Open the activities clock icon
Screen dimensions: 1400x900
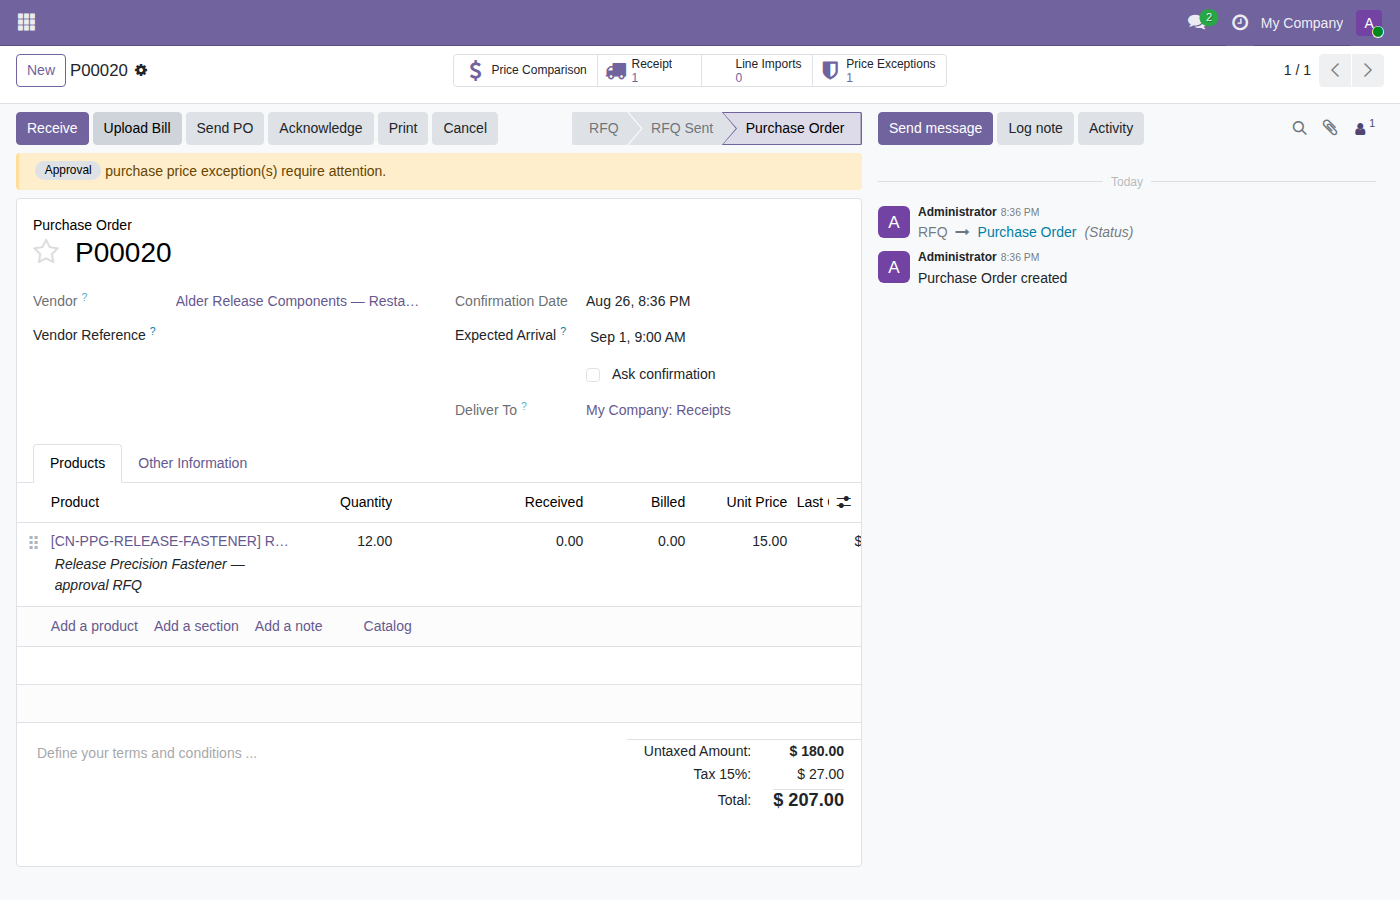click(1240, 22)
